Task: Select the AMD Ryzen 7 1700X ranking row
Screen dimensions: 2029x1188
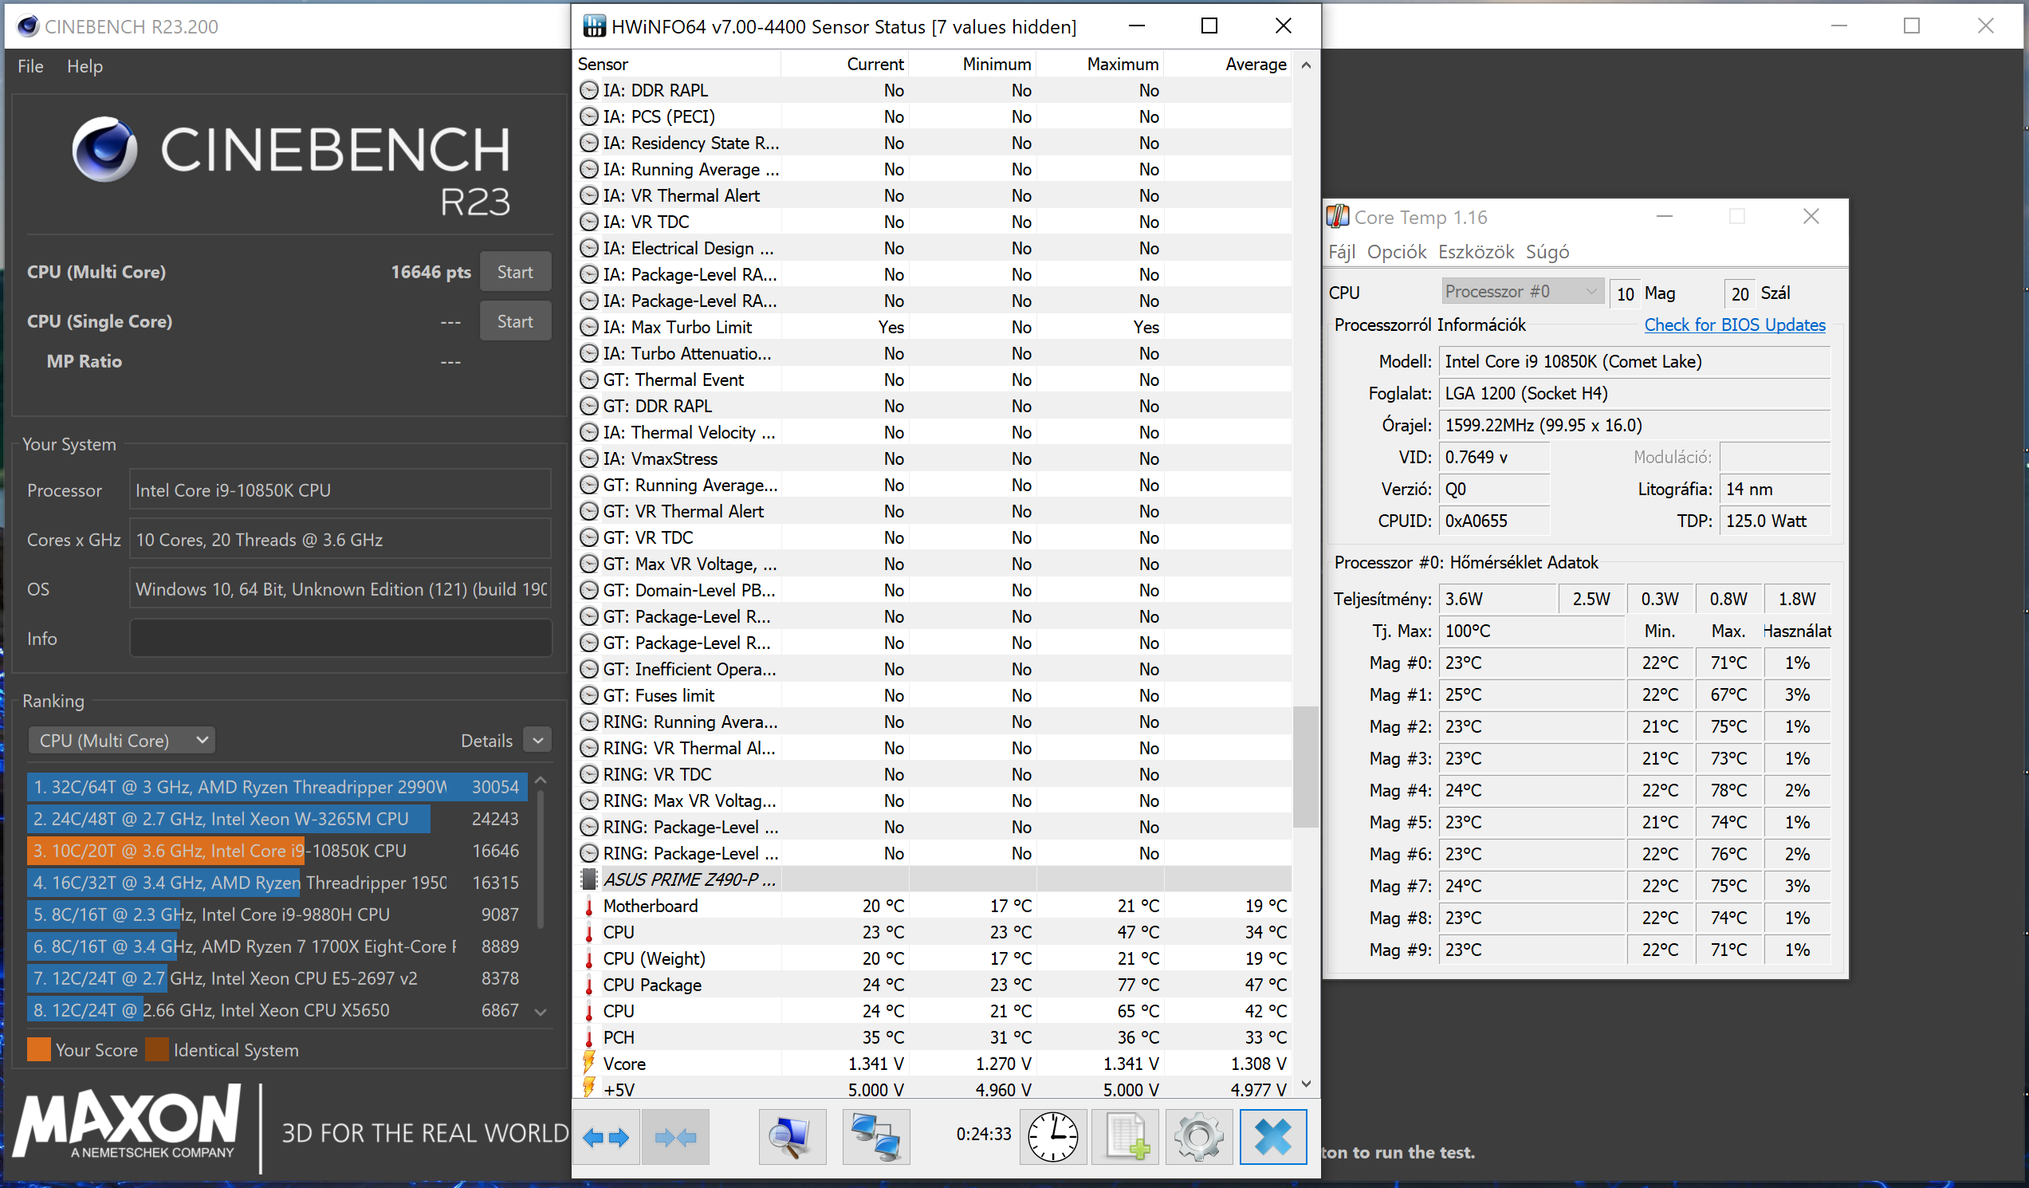Action: pos(277,947)
